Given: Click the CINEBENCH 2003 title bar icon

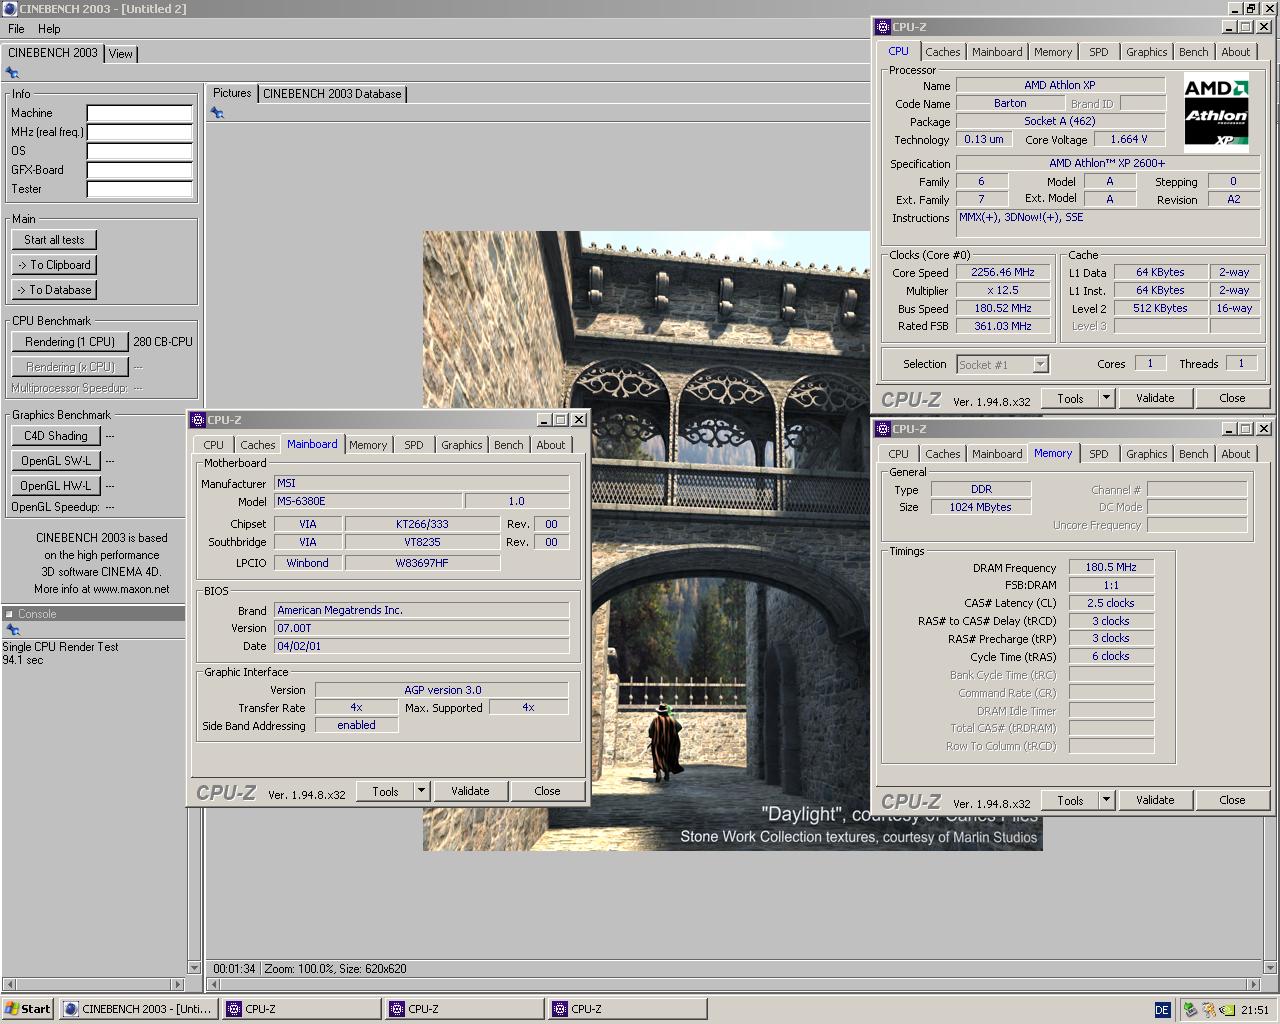Looking at the screenshot, I should (10, 9).
